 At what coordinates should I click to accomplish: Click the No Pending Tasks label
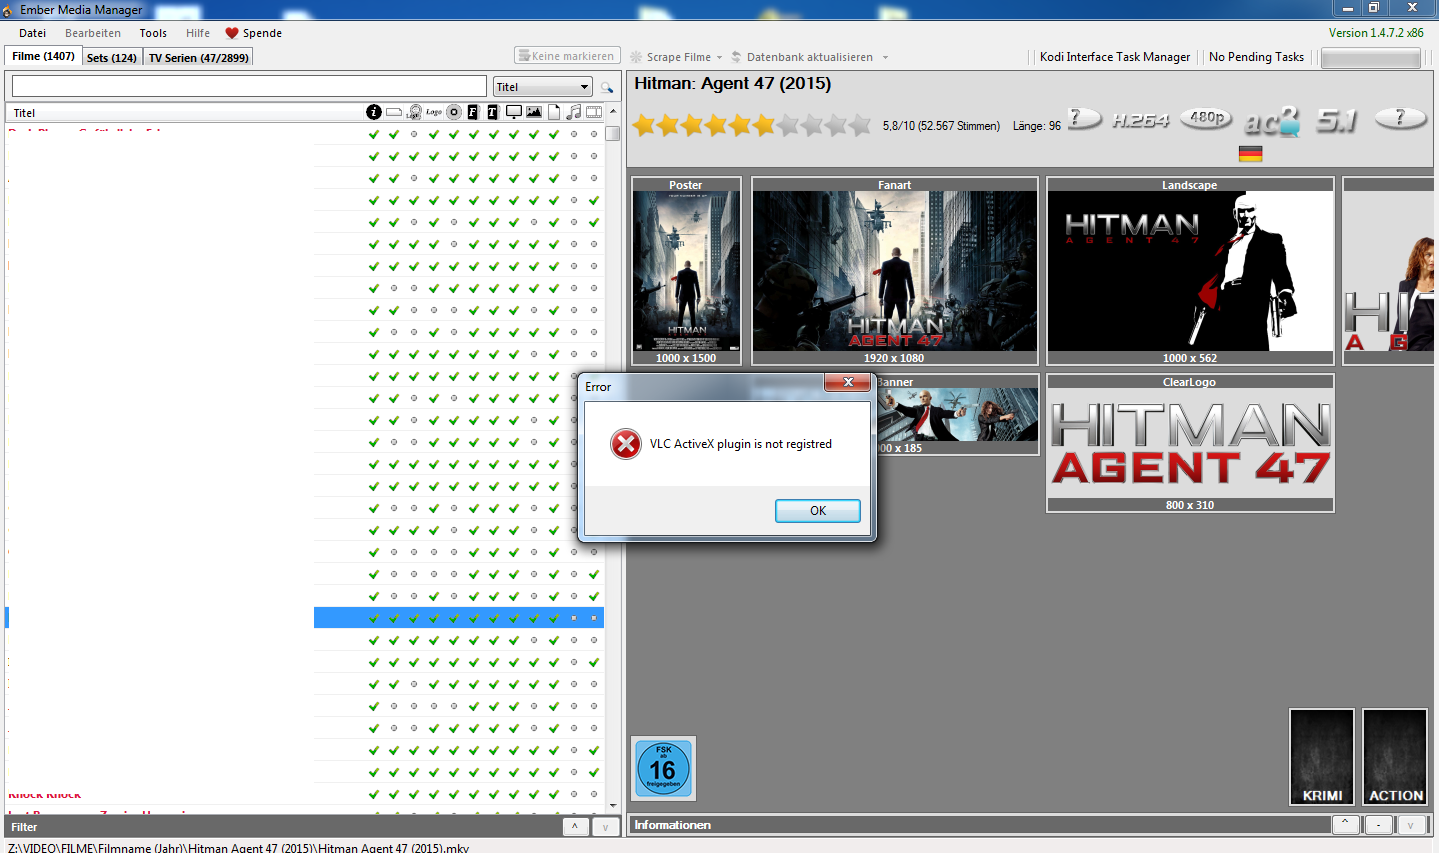point(1256,57)
